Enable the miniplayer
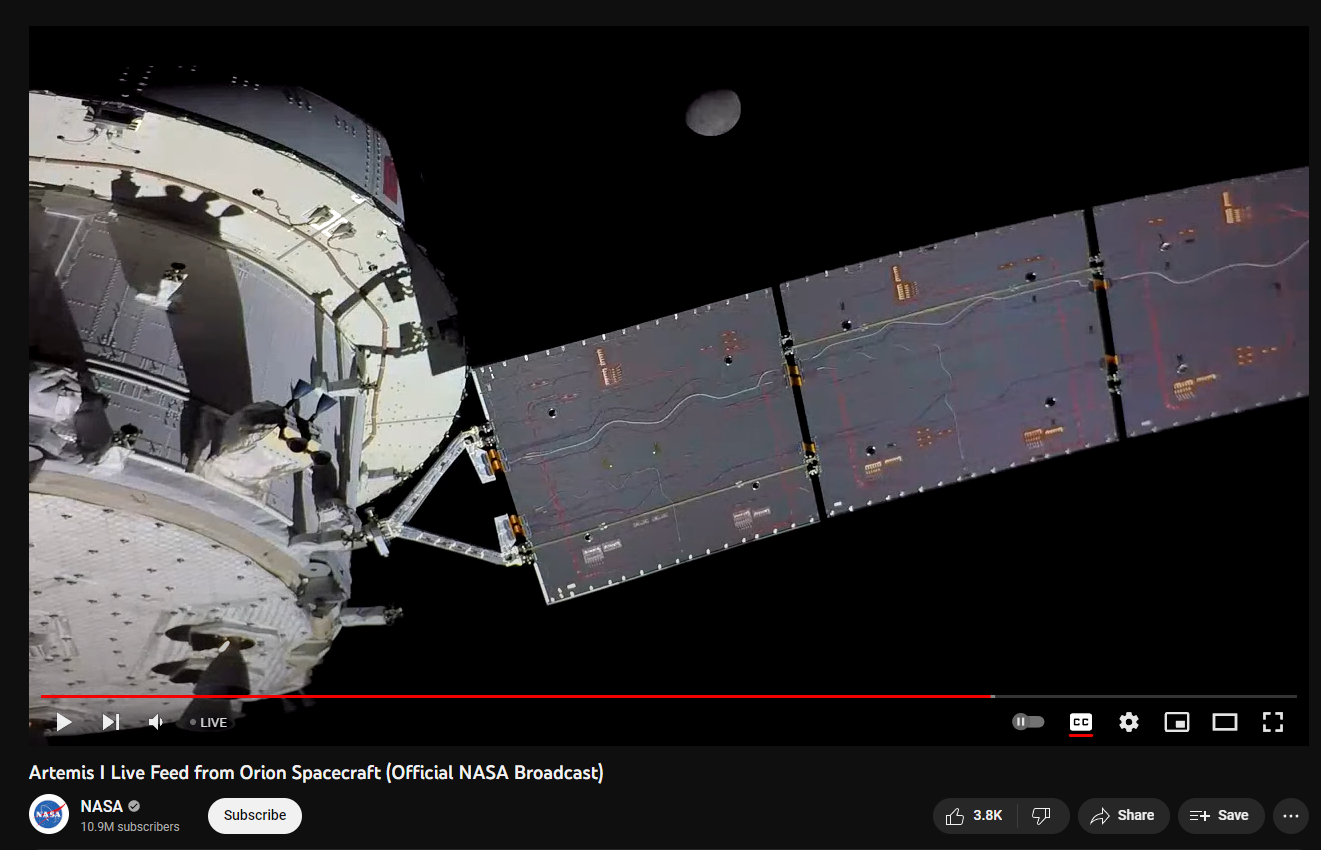 click(1177, 722)
